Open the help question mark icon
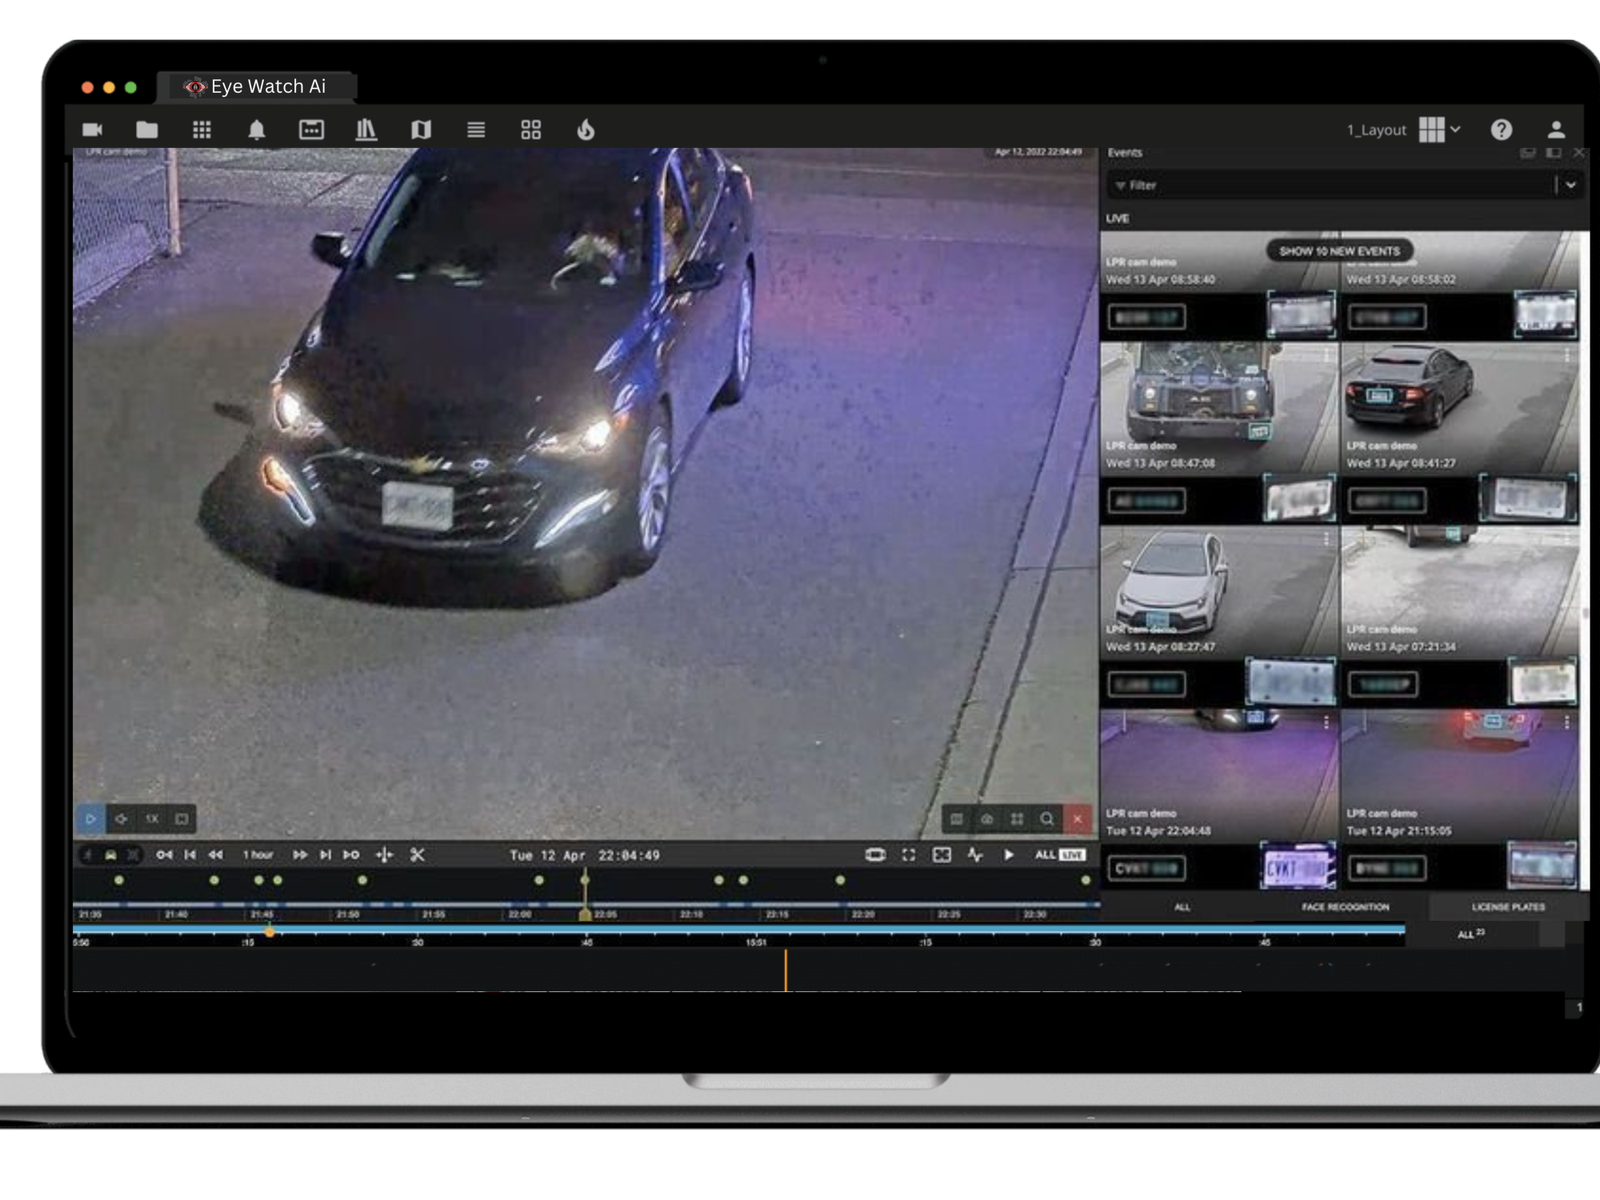The image size is (1600, 1200). (1501, 130)
